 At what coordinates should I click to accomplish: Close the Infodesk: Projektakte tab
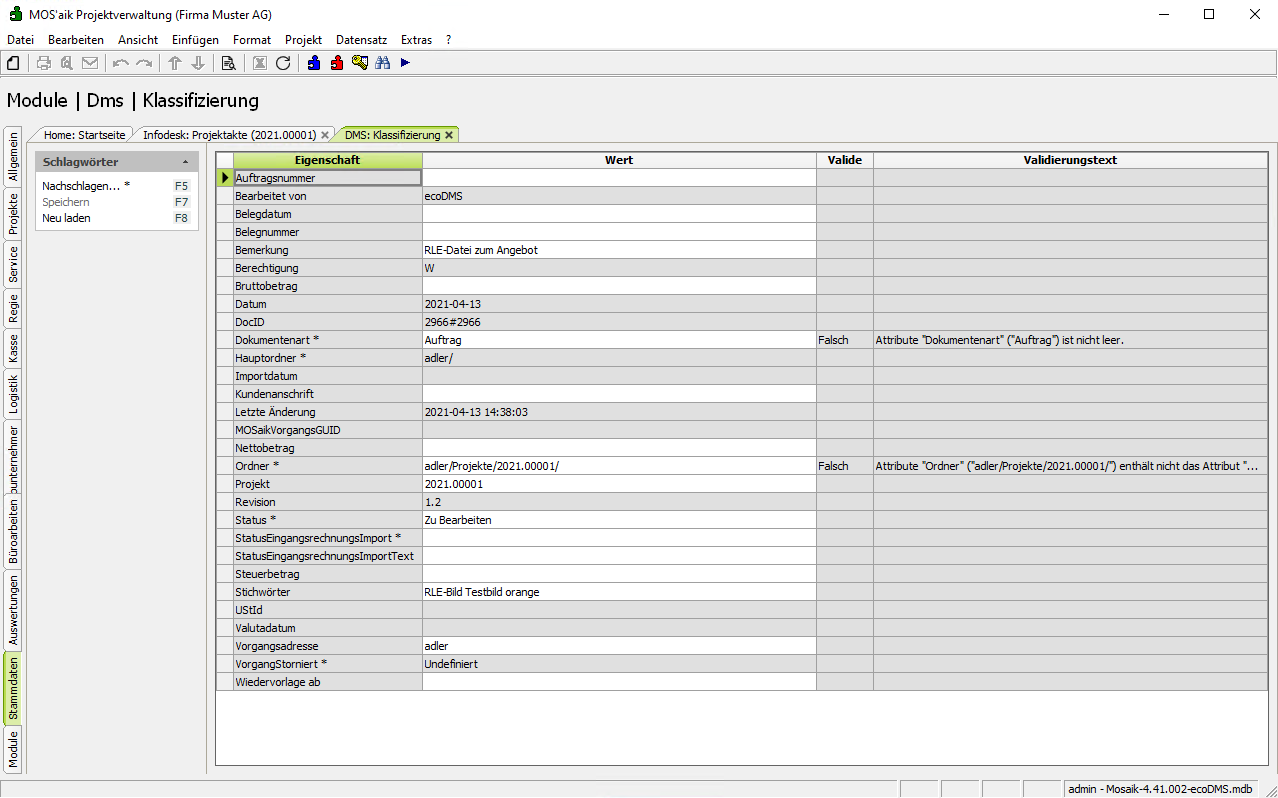[325, 134]
